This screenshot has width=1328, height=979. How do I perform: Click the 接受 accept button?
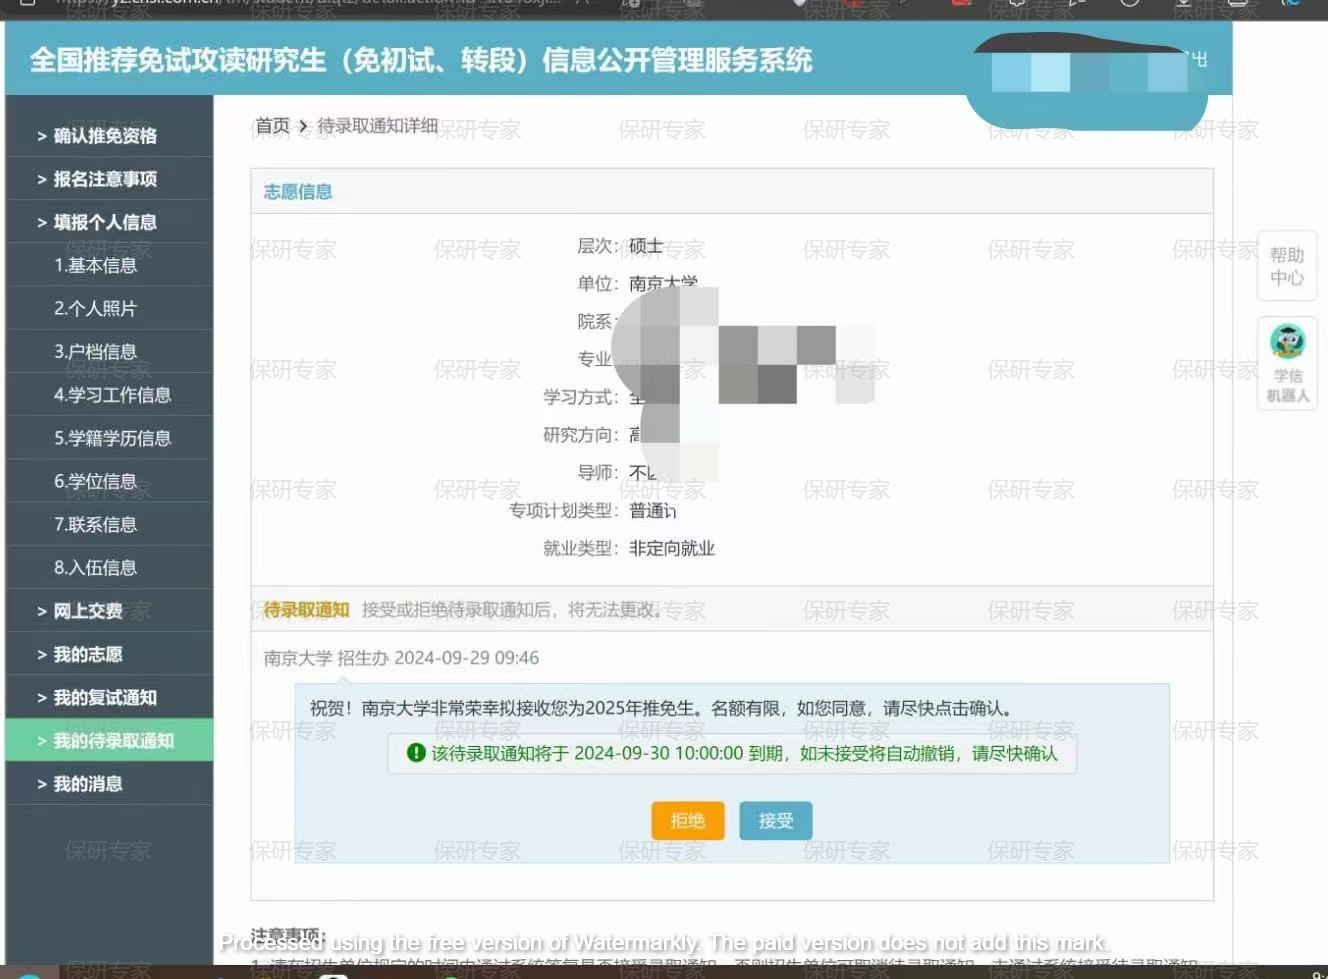(775, 820)
